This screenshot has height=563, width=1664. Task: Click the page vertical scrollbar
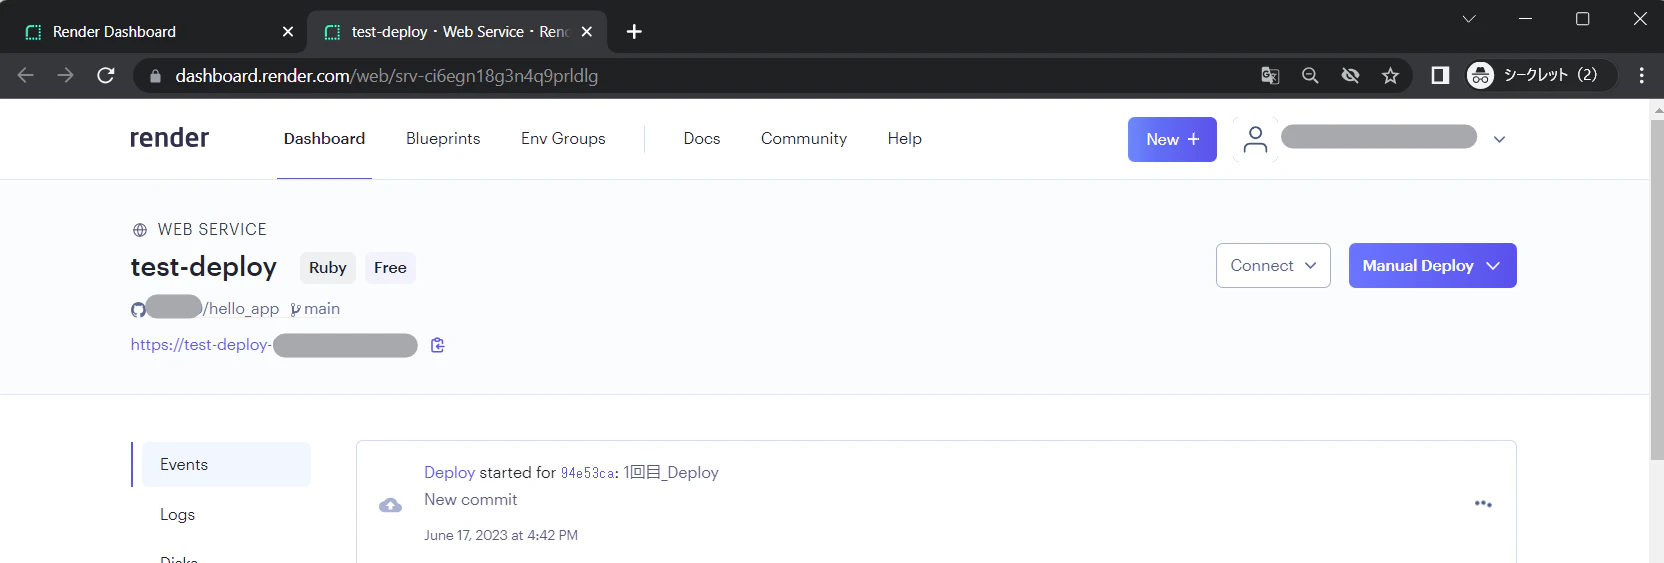click(1656, 290)
